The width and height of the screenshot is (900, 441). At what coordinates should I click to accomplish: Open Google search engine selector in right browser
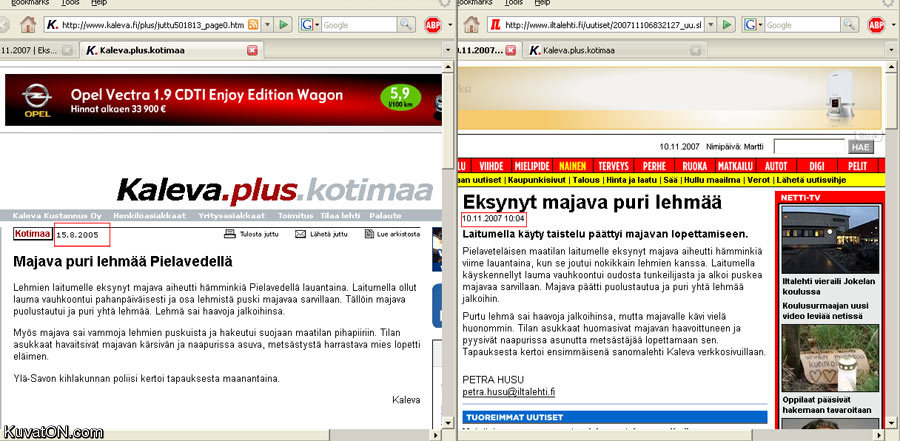(752, 25)
